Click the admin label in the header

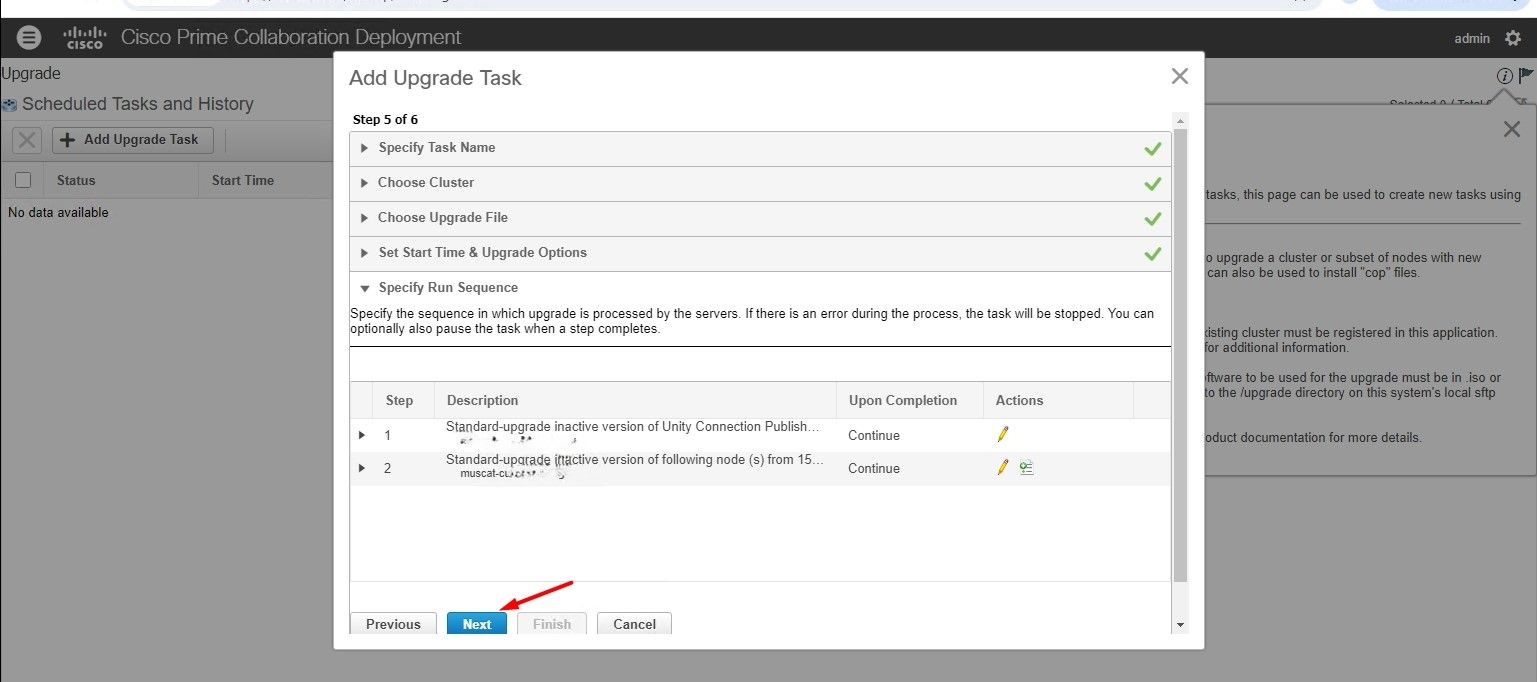coord(1472,38)
